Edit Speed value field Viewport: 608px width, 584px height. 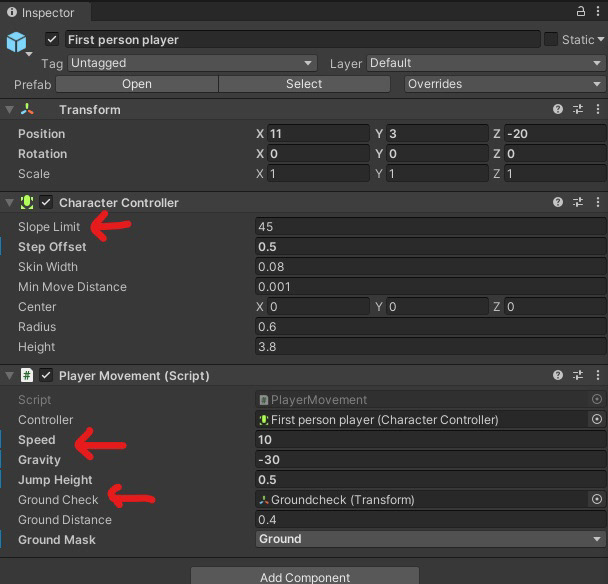(x=430, y=440)
